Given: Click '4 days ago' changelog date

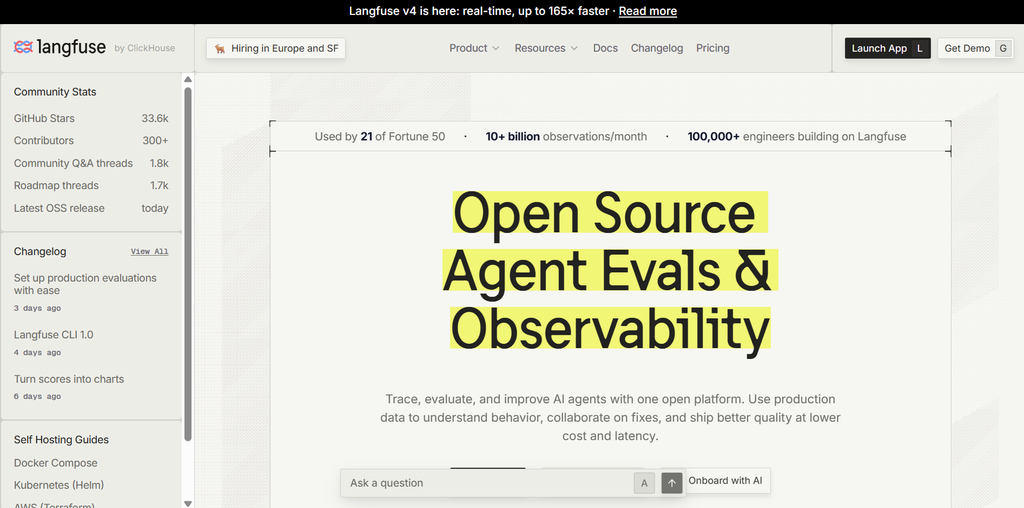Looking at the screenshot, I should pos(37,353).
